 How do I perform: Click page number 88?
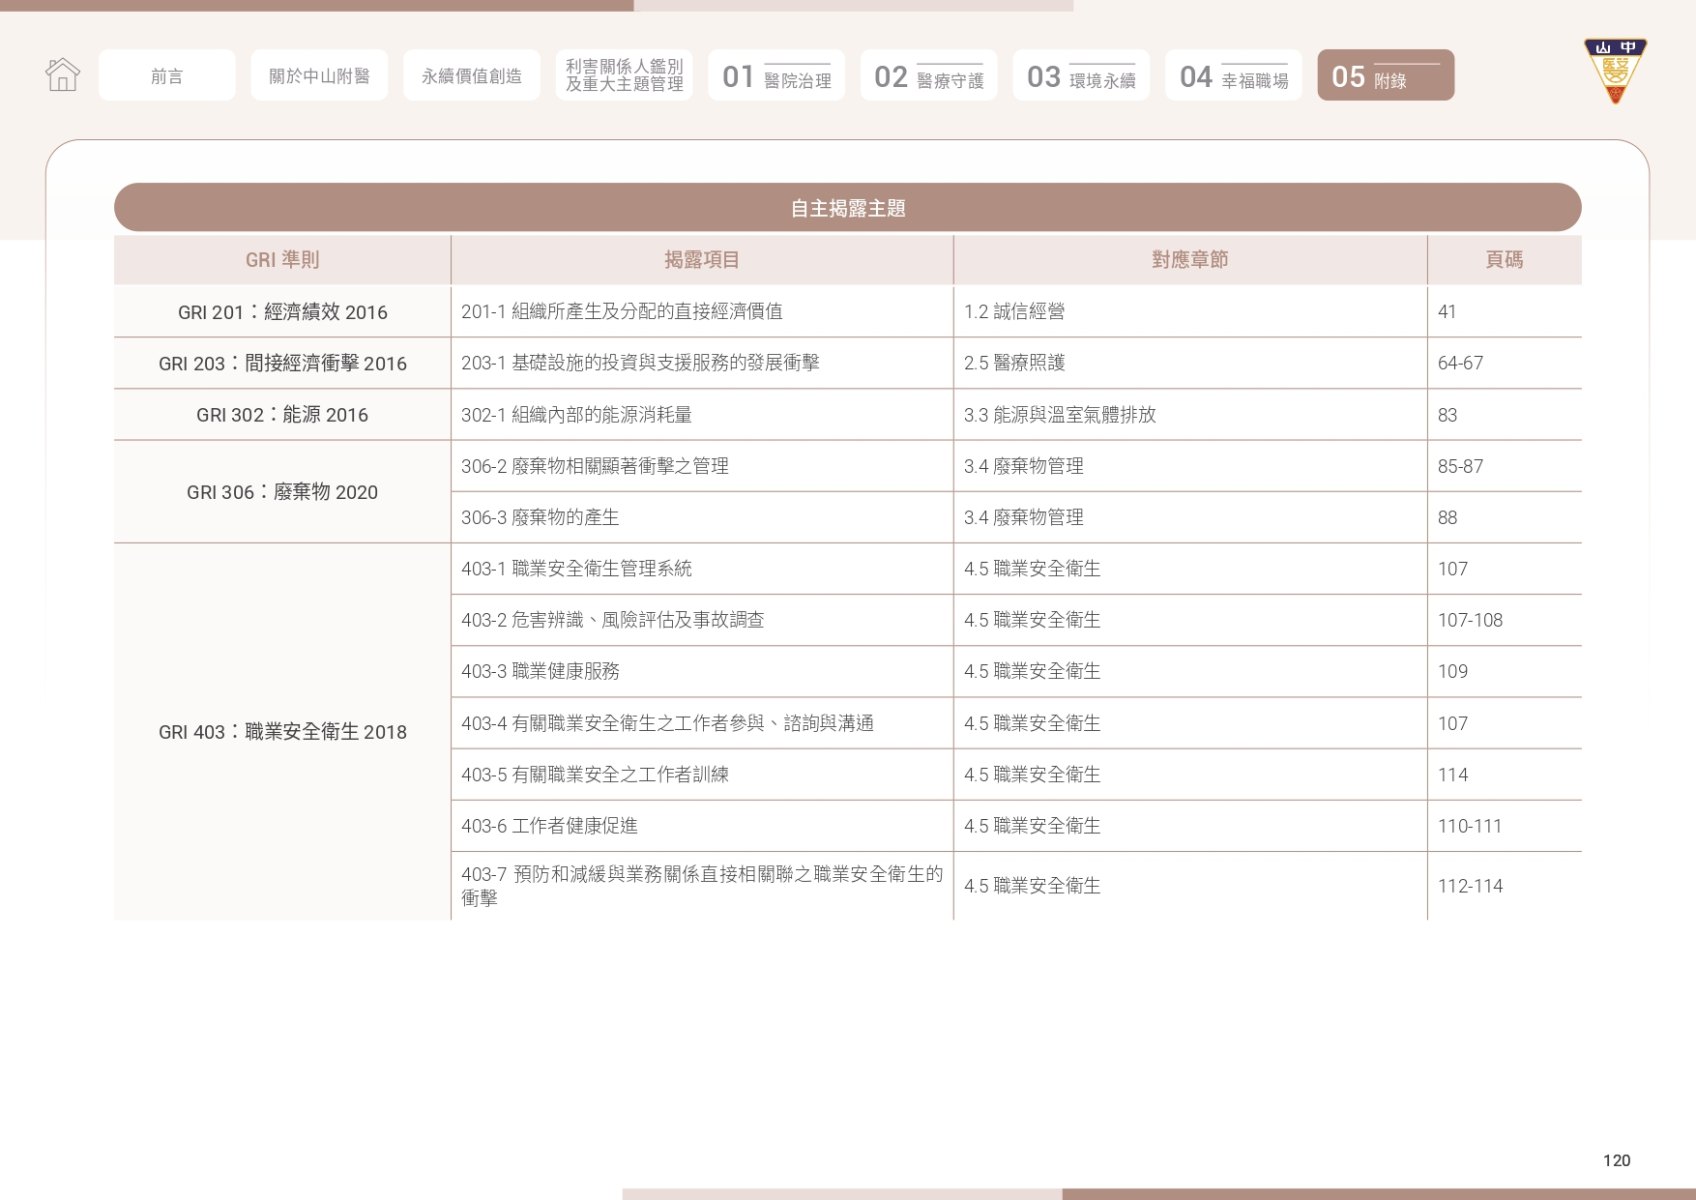click(1447, 518)
